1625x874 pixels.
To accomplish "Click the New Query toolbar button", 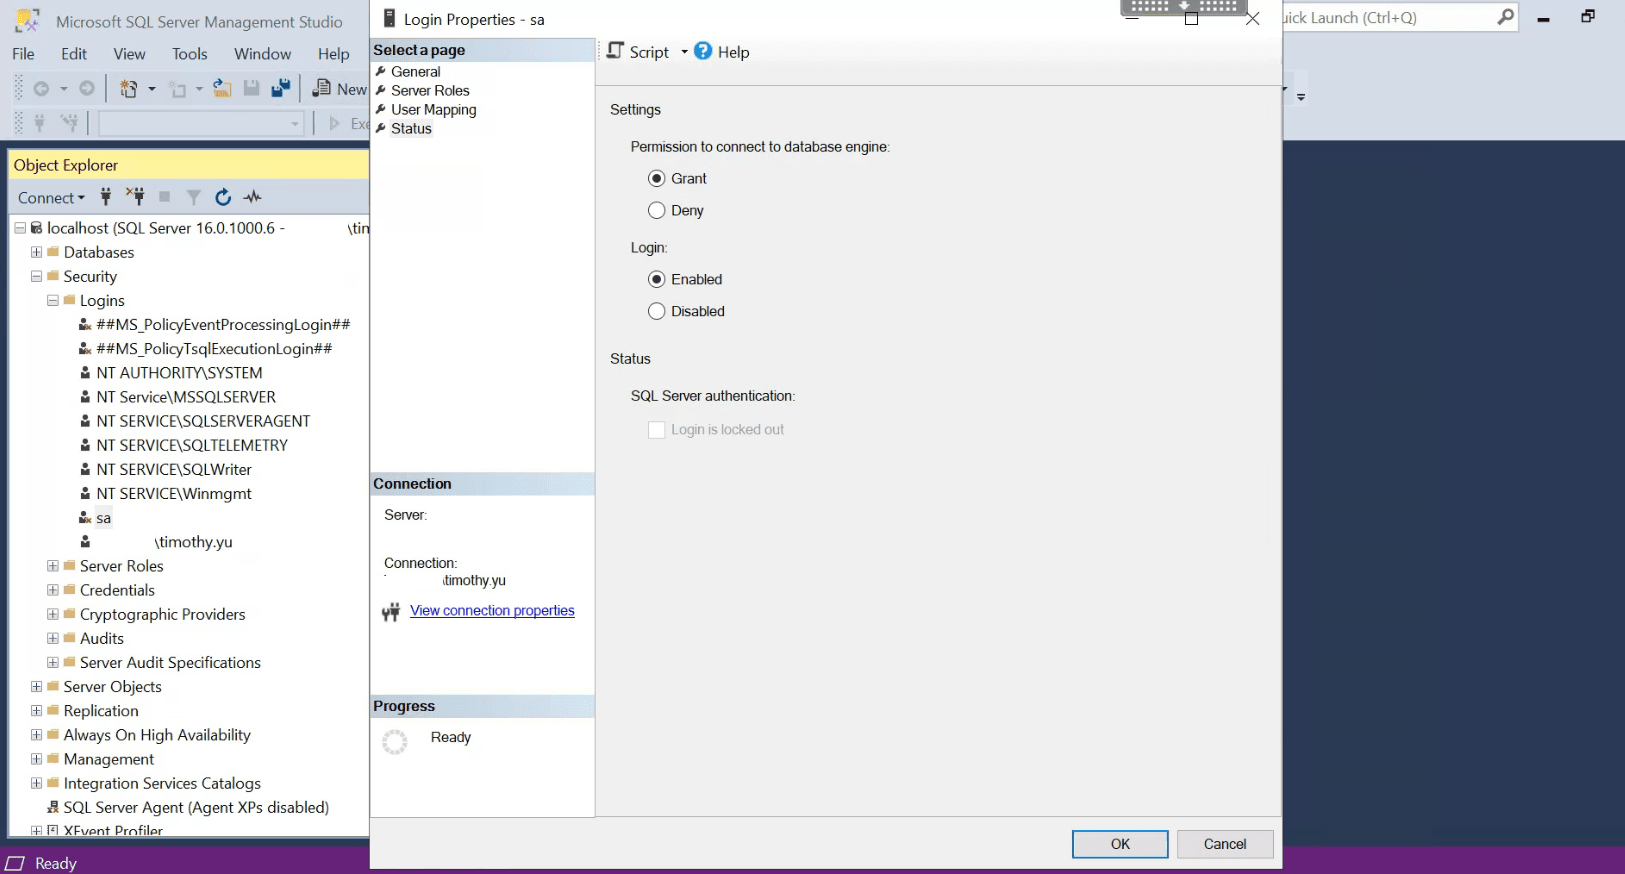I will click(340, 89).
